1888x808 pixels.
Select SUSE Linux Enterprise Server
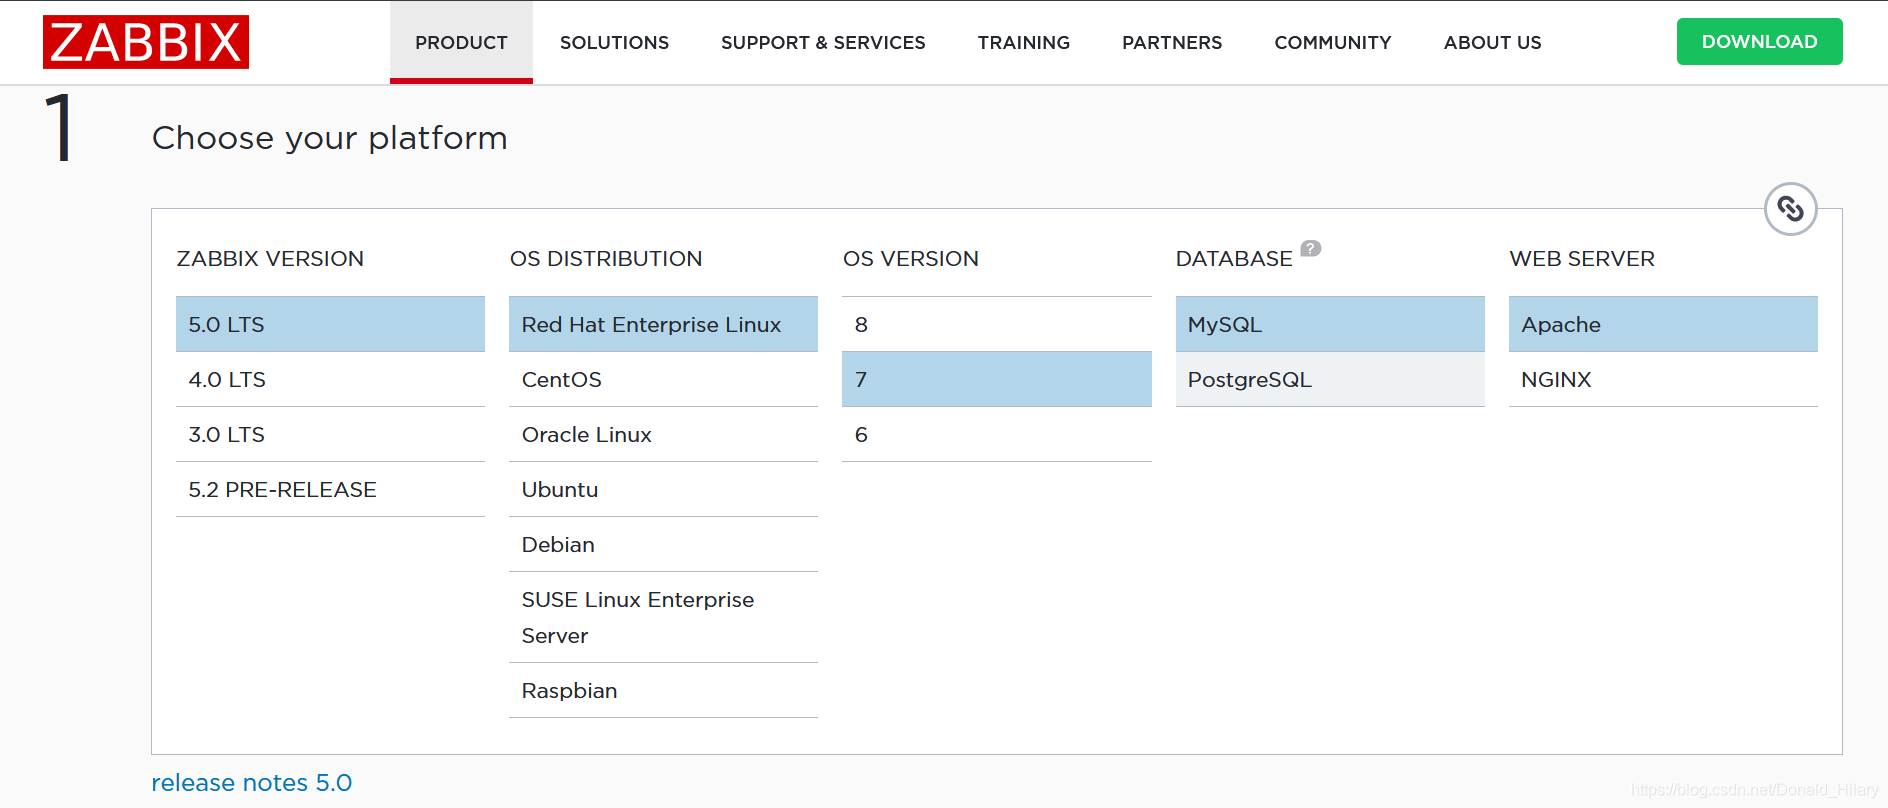click(x=663, y=617)
